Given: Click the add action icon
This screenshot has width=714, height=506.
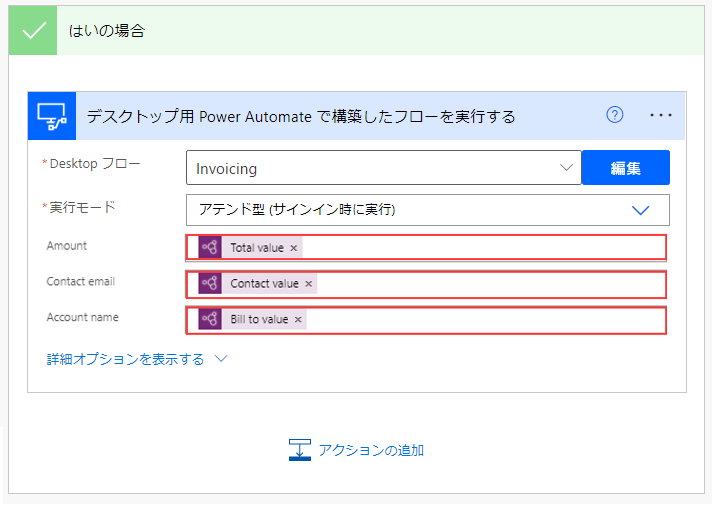Looking at the screenshot, I should tap(300, 450).
